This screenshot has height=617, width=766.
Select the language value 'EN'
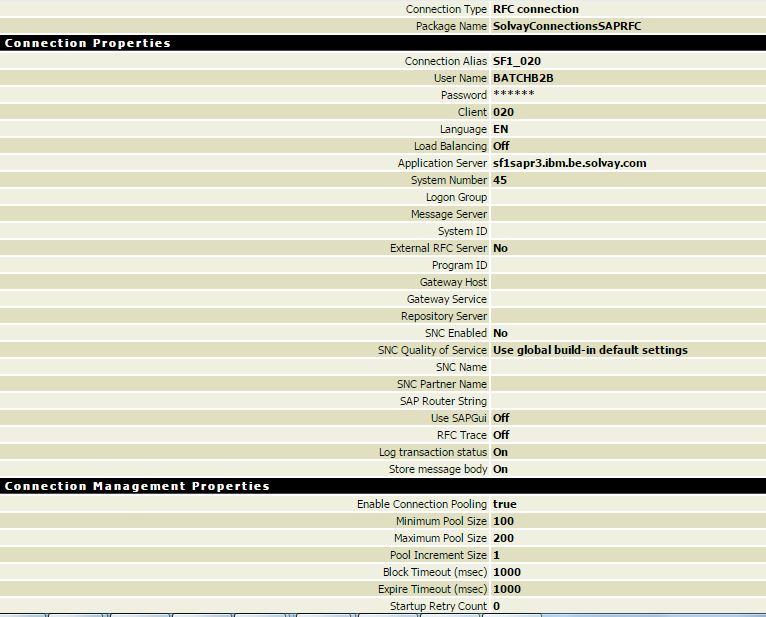(501, 129)
